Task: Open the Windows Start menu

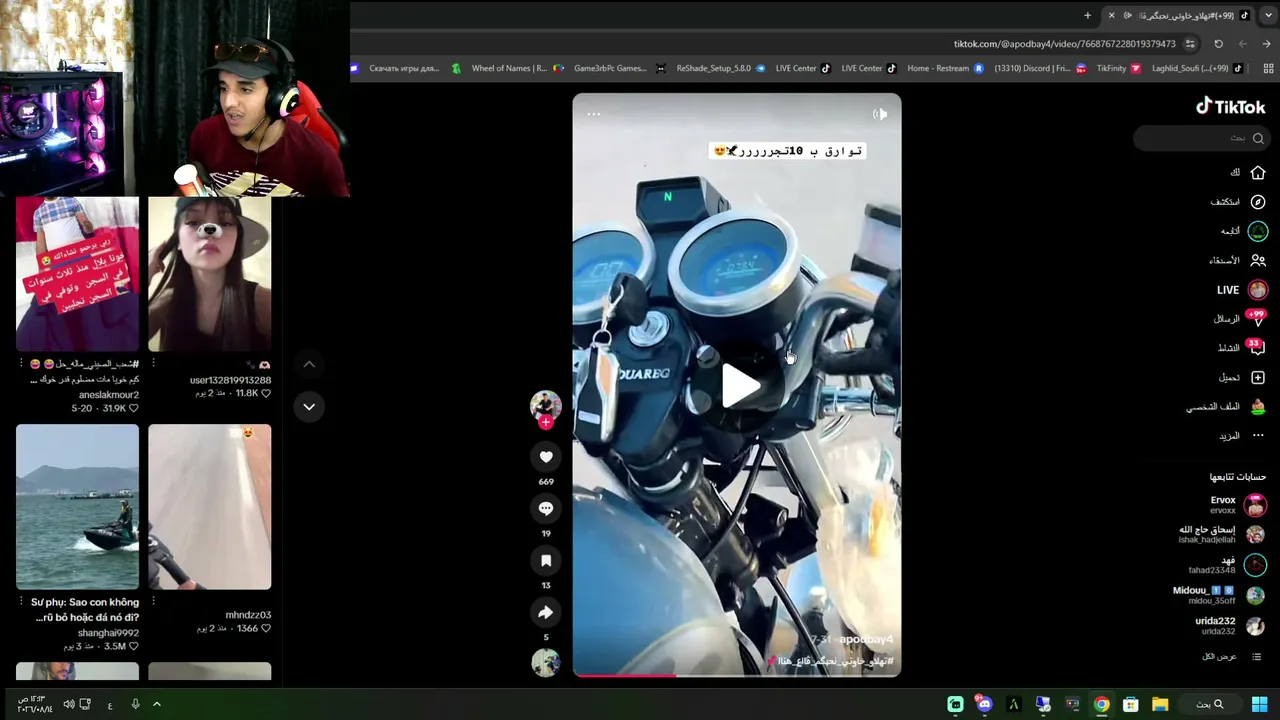Action: click(1260, 704)
